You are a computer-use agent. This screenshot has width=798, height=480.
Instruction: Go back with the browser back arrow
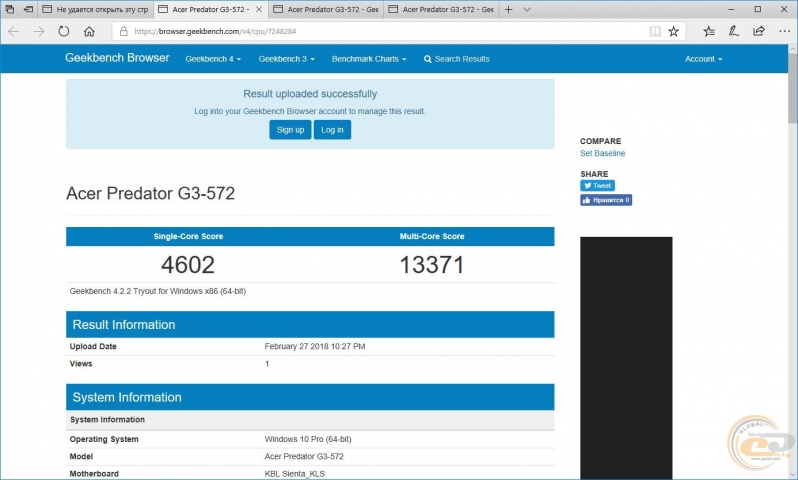(x=14, y=32)
